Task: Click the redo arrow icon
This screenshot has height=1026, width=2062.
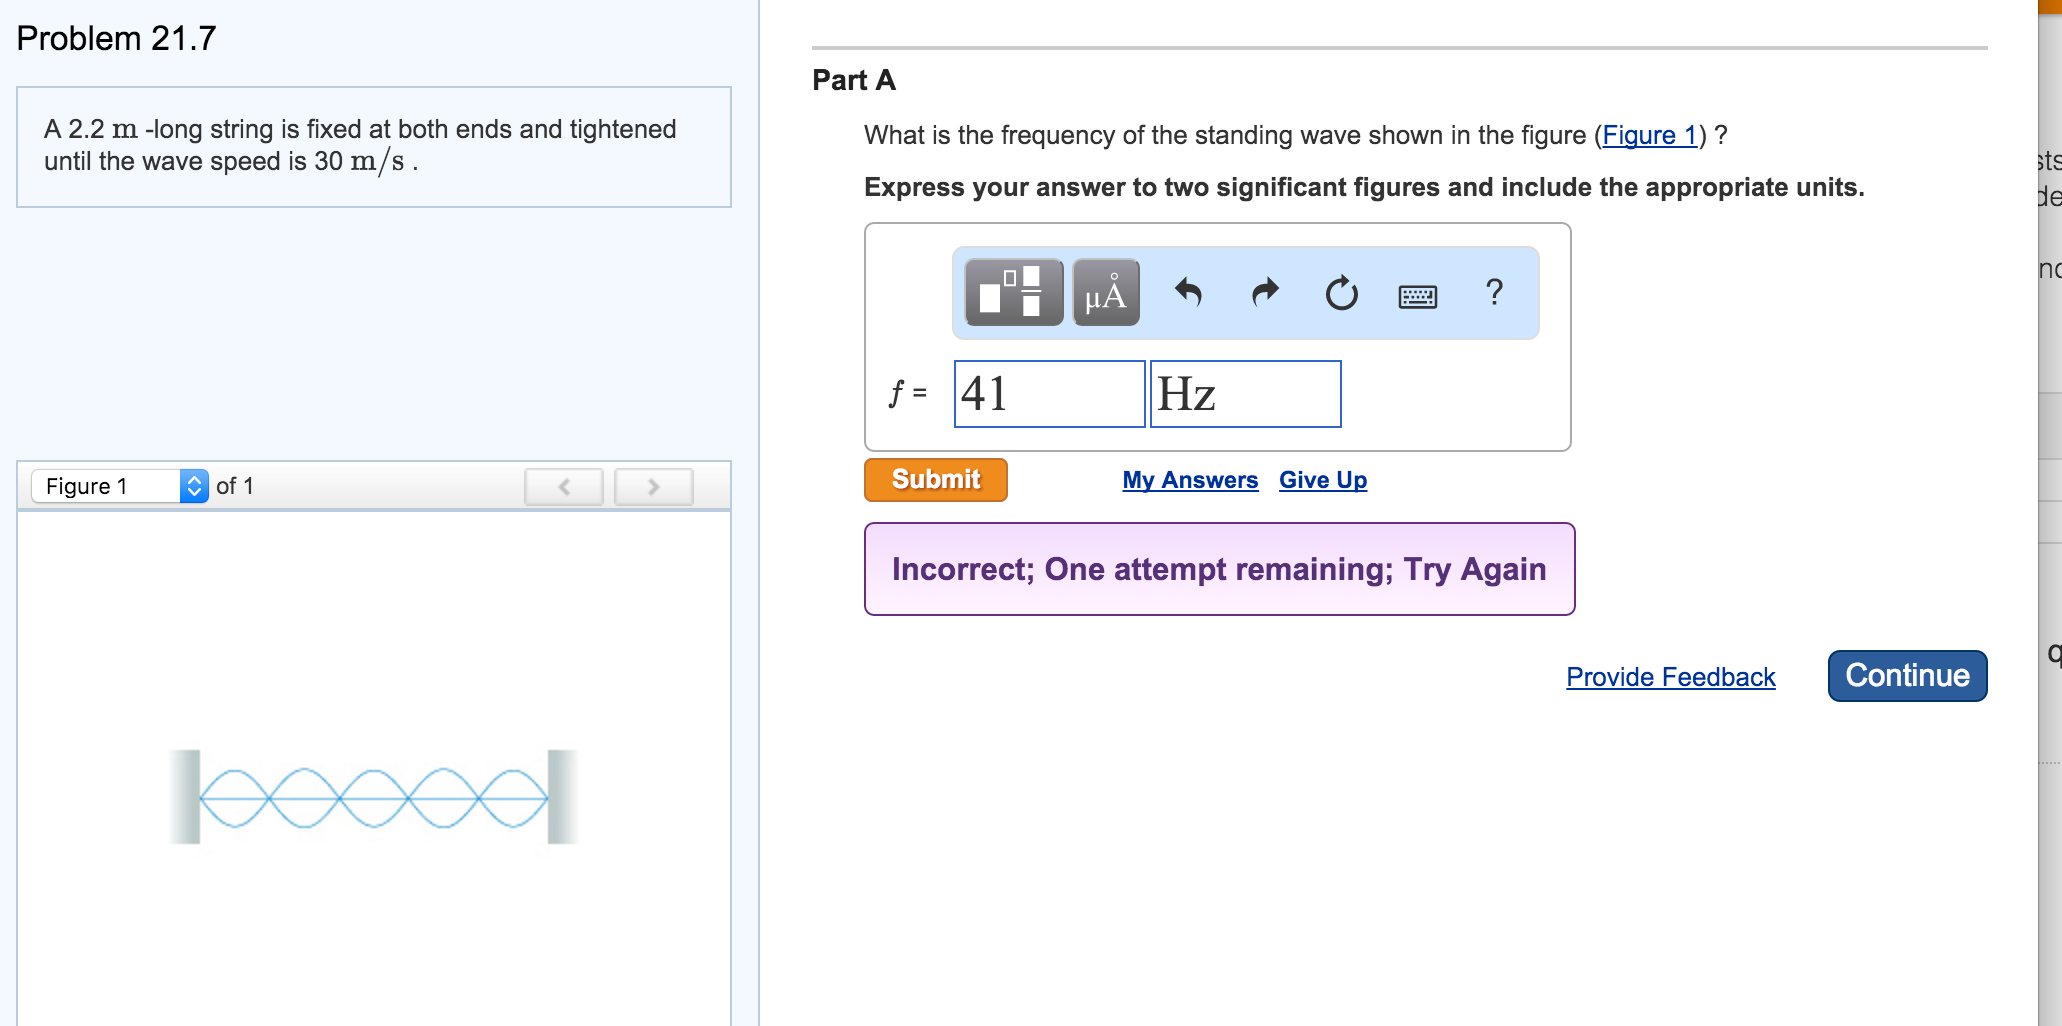Action: coord(1265,292)
